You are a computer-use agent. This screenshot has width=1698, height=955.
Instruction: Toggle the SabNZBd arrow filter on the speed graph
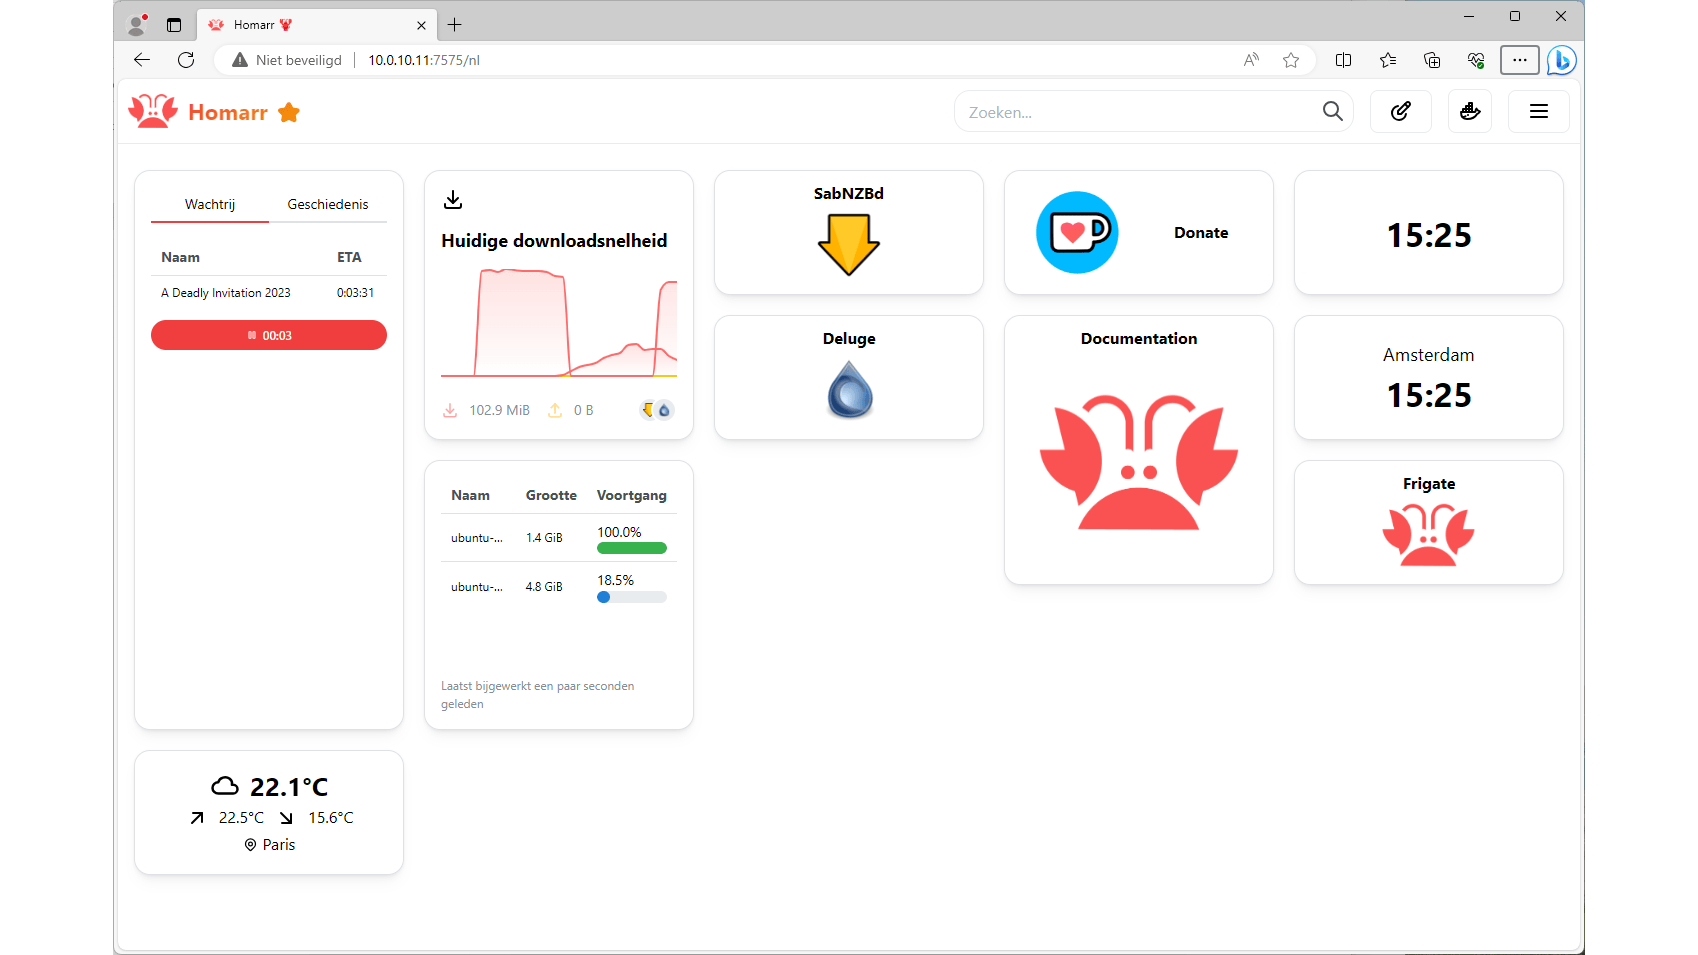(x=649, y=409)
